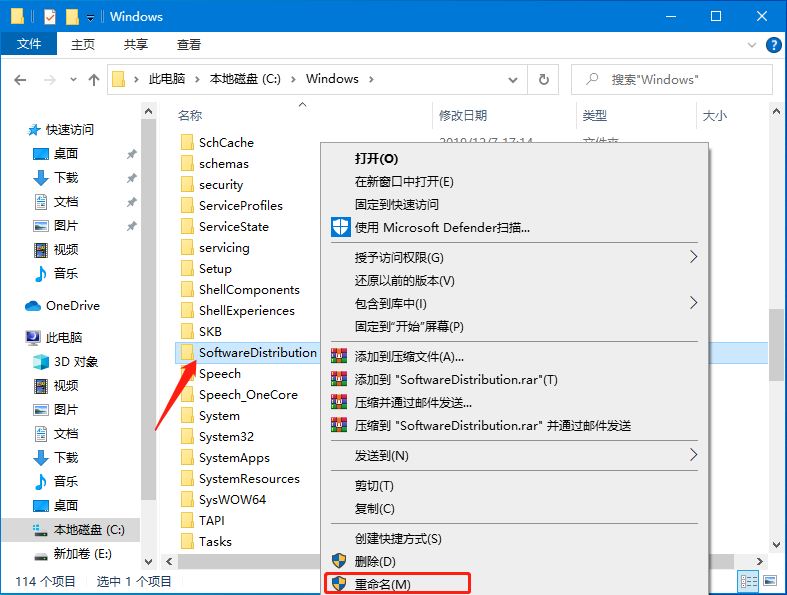Click shield icon beside 删除(D)
The height and width of the screenshot is (595, 787).
coord(339,561)
